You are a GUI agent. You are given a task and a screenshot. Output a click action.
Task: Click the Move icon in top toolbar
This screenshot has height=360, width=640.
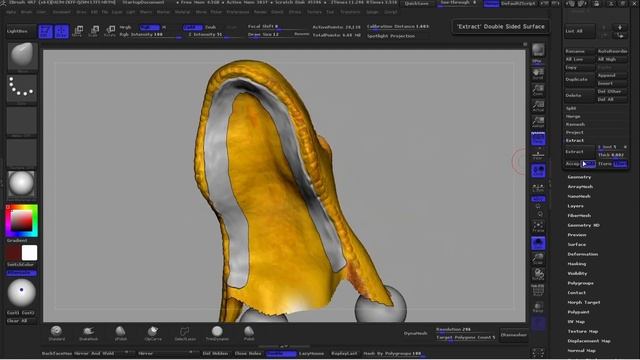(78, 31)
